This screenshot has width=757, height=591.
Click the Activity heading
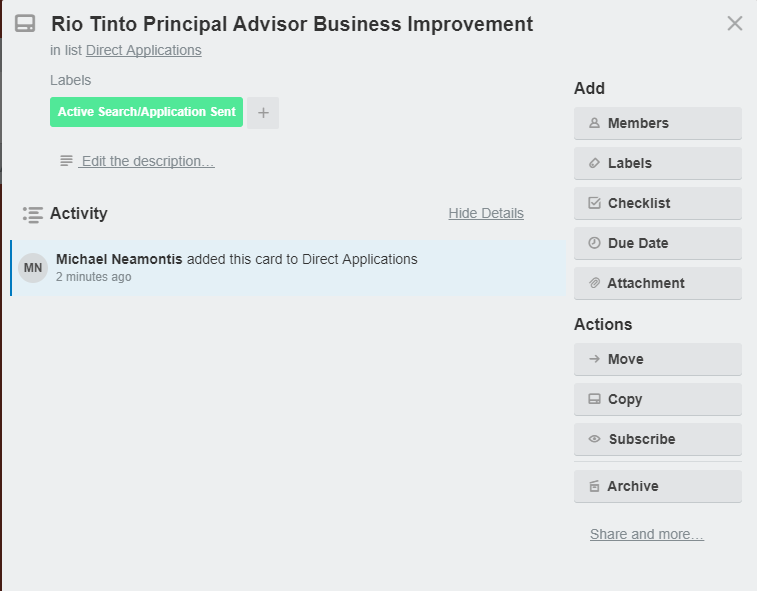pos(79,213)
